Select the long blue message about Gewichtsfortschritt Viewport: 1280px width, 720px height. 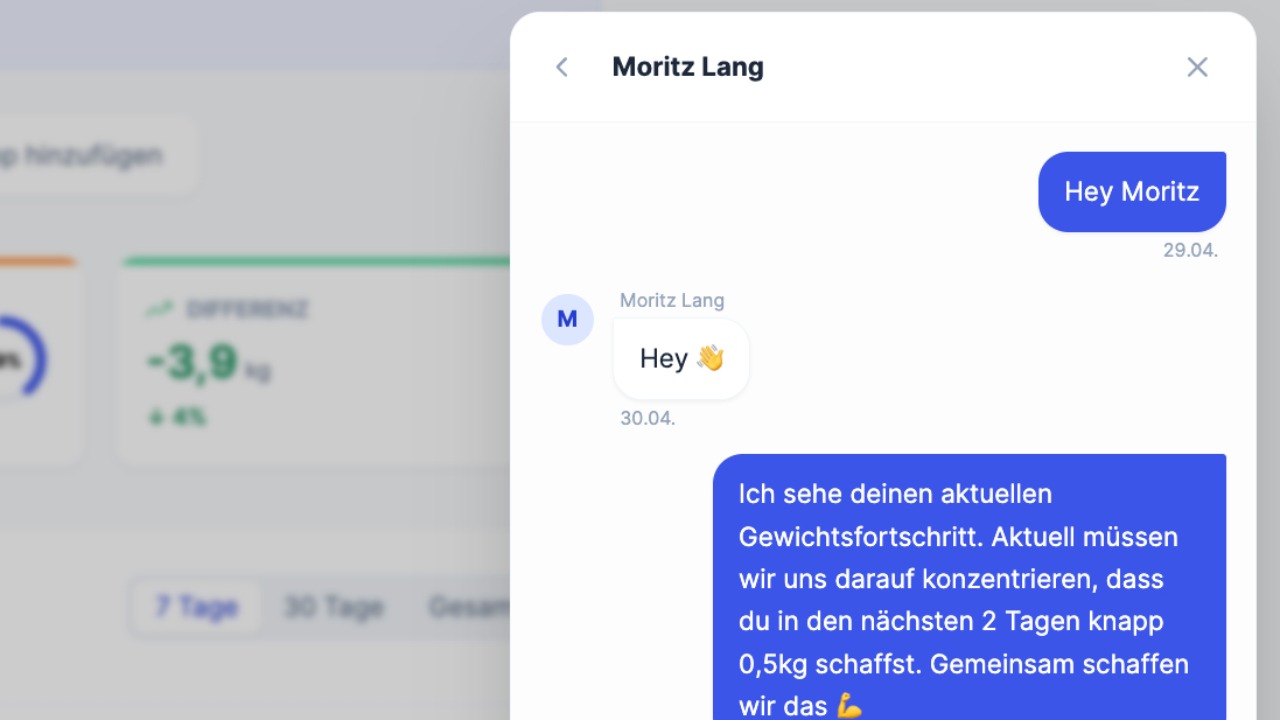[x=969, y=587]
